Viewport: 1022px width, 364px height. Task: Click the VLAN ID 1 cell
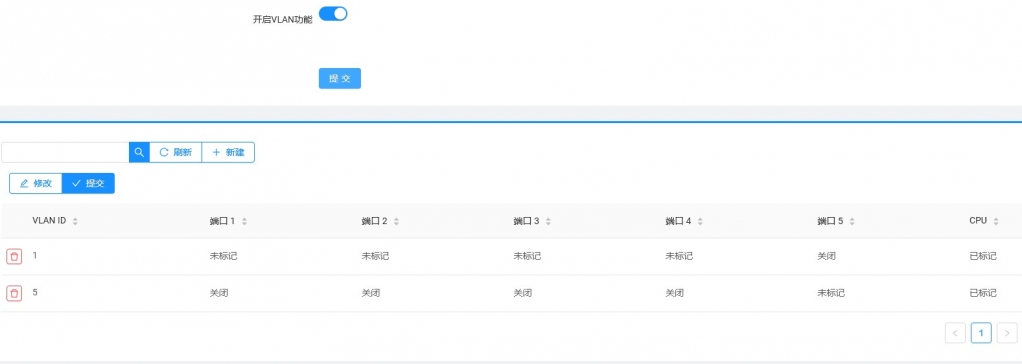[x=35, y=256]
